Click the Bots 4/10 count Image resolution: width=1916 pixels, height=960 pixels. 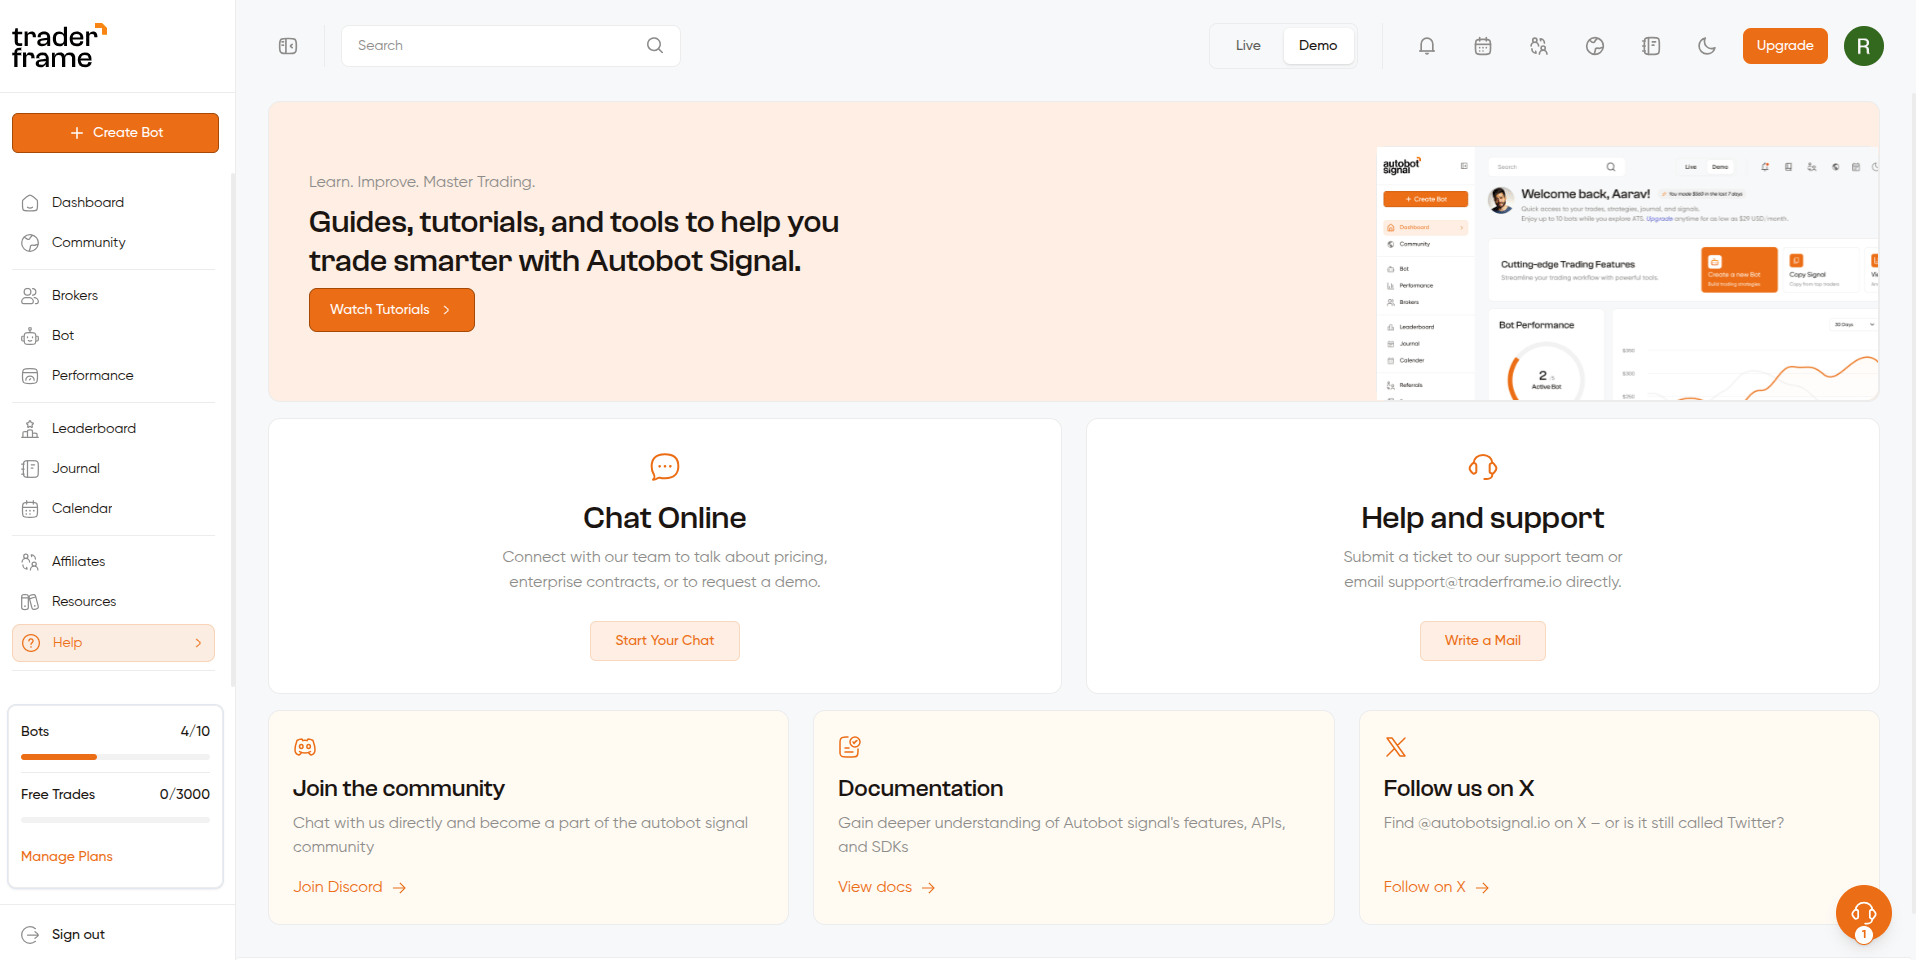pos(195,732)
